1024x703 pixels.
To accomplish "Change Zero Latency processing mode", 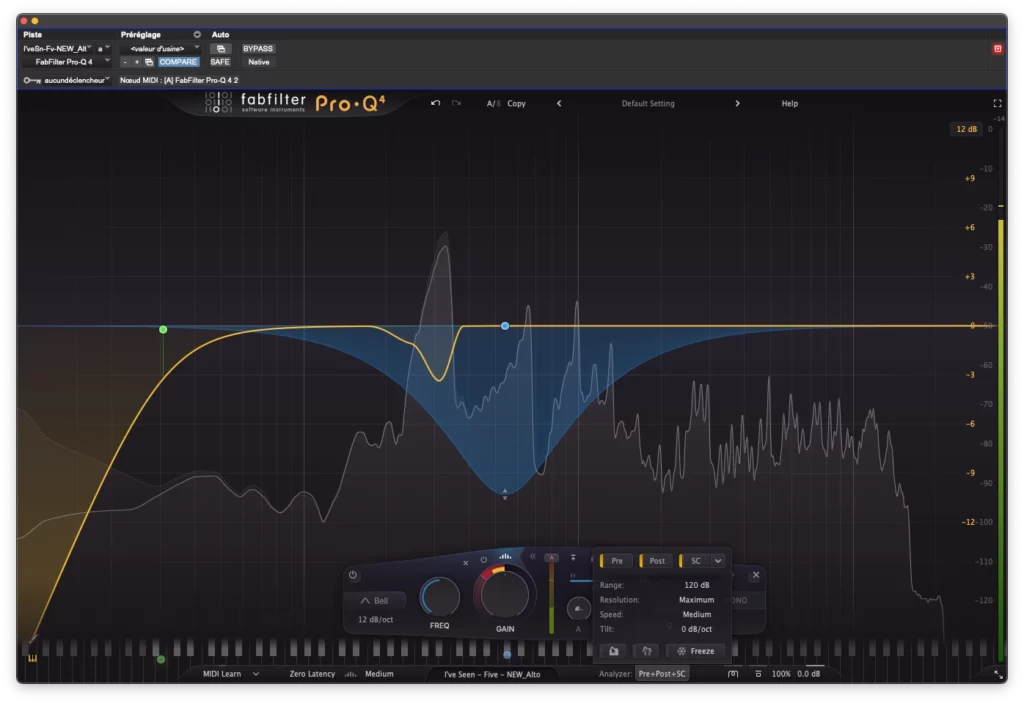I will point(312,674).
